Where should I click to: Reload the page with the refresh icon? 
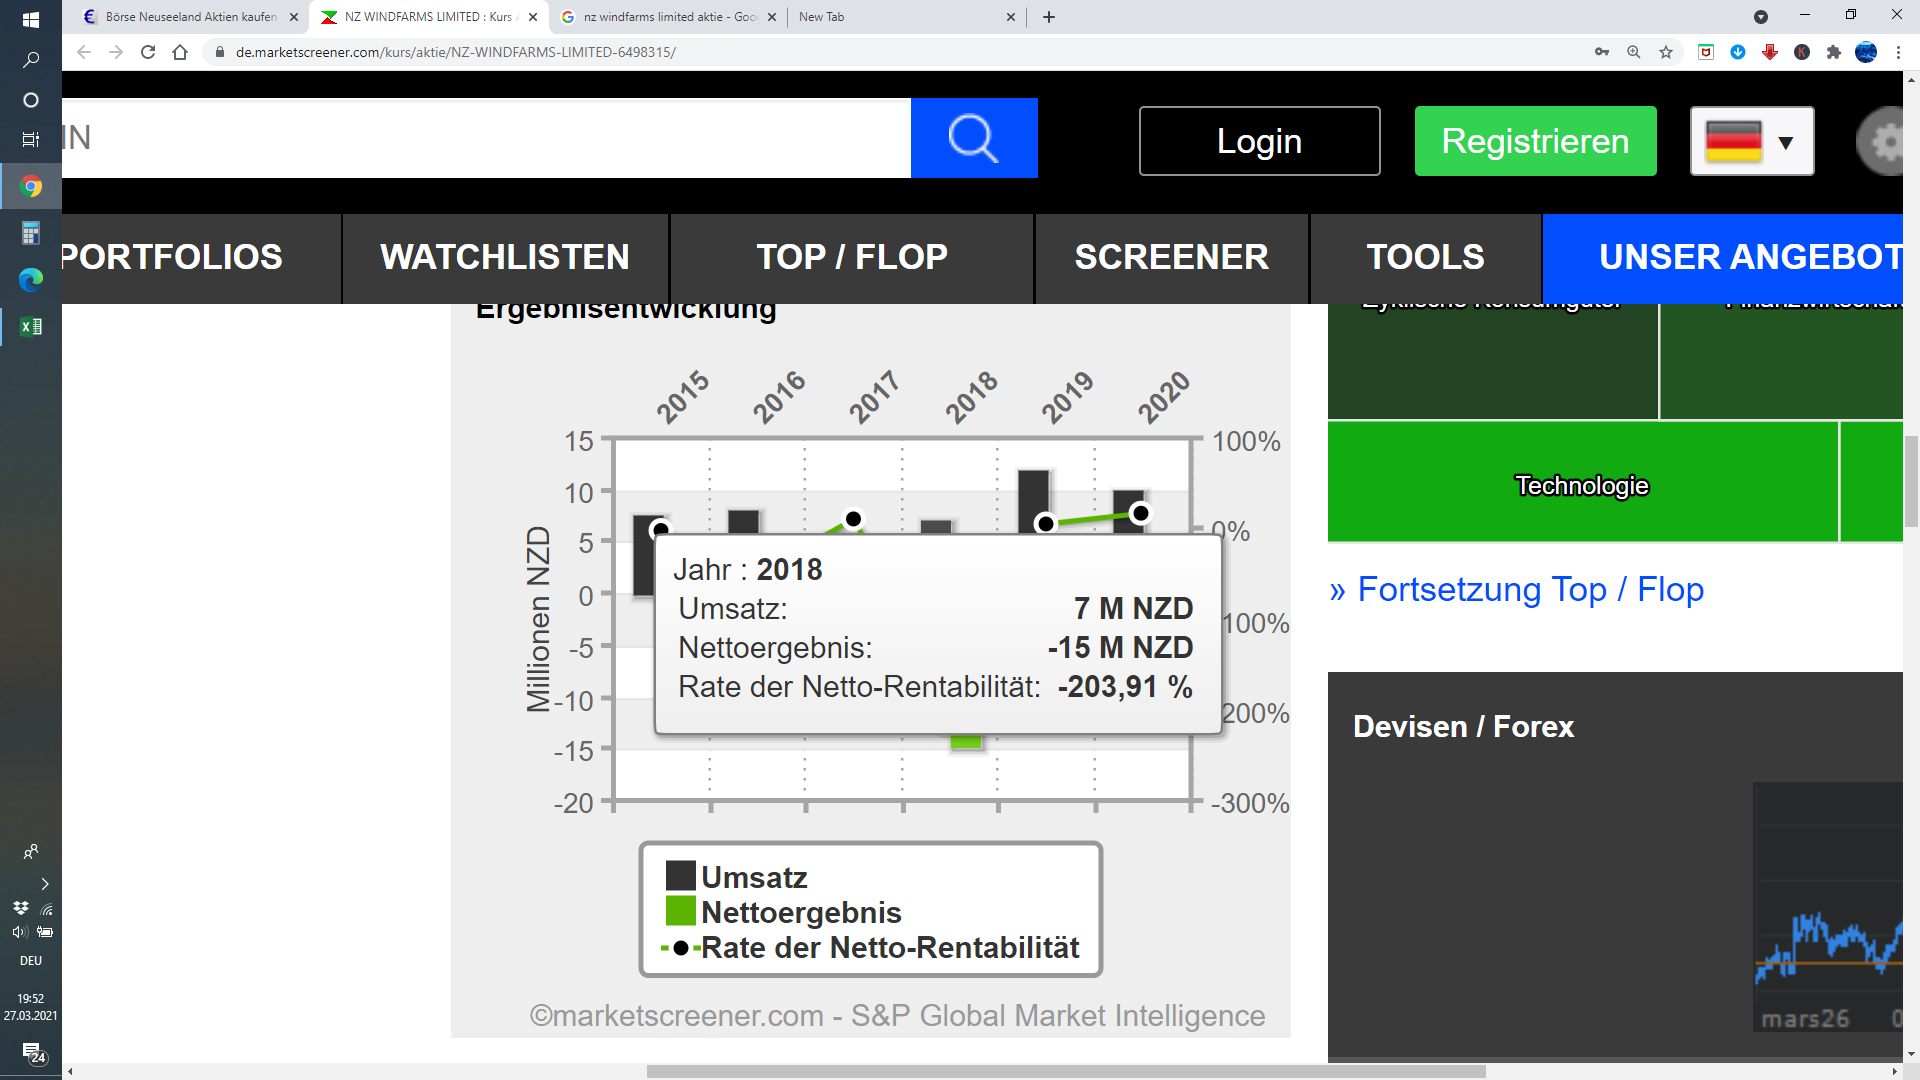pos(148,52)
